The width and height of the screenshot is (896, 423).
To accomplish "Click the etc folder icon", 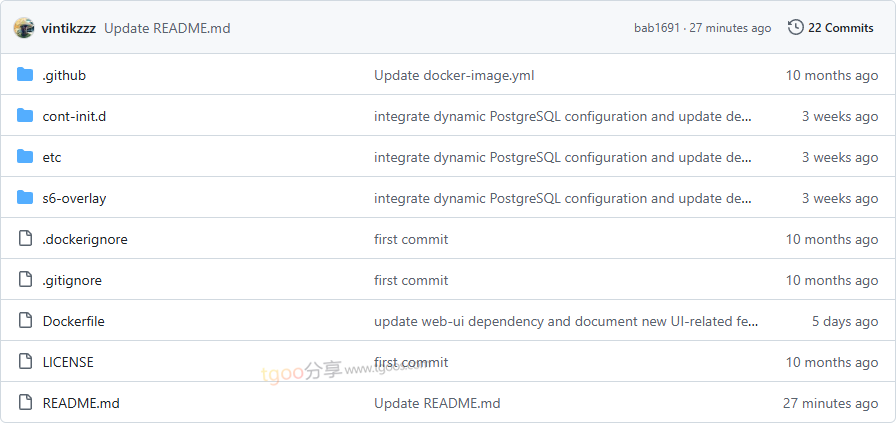I will (25, 157).
